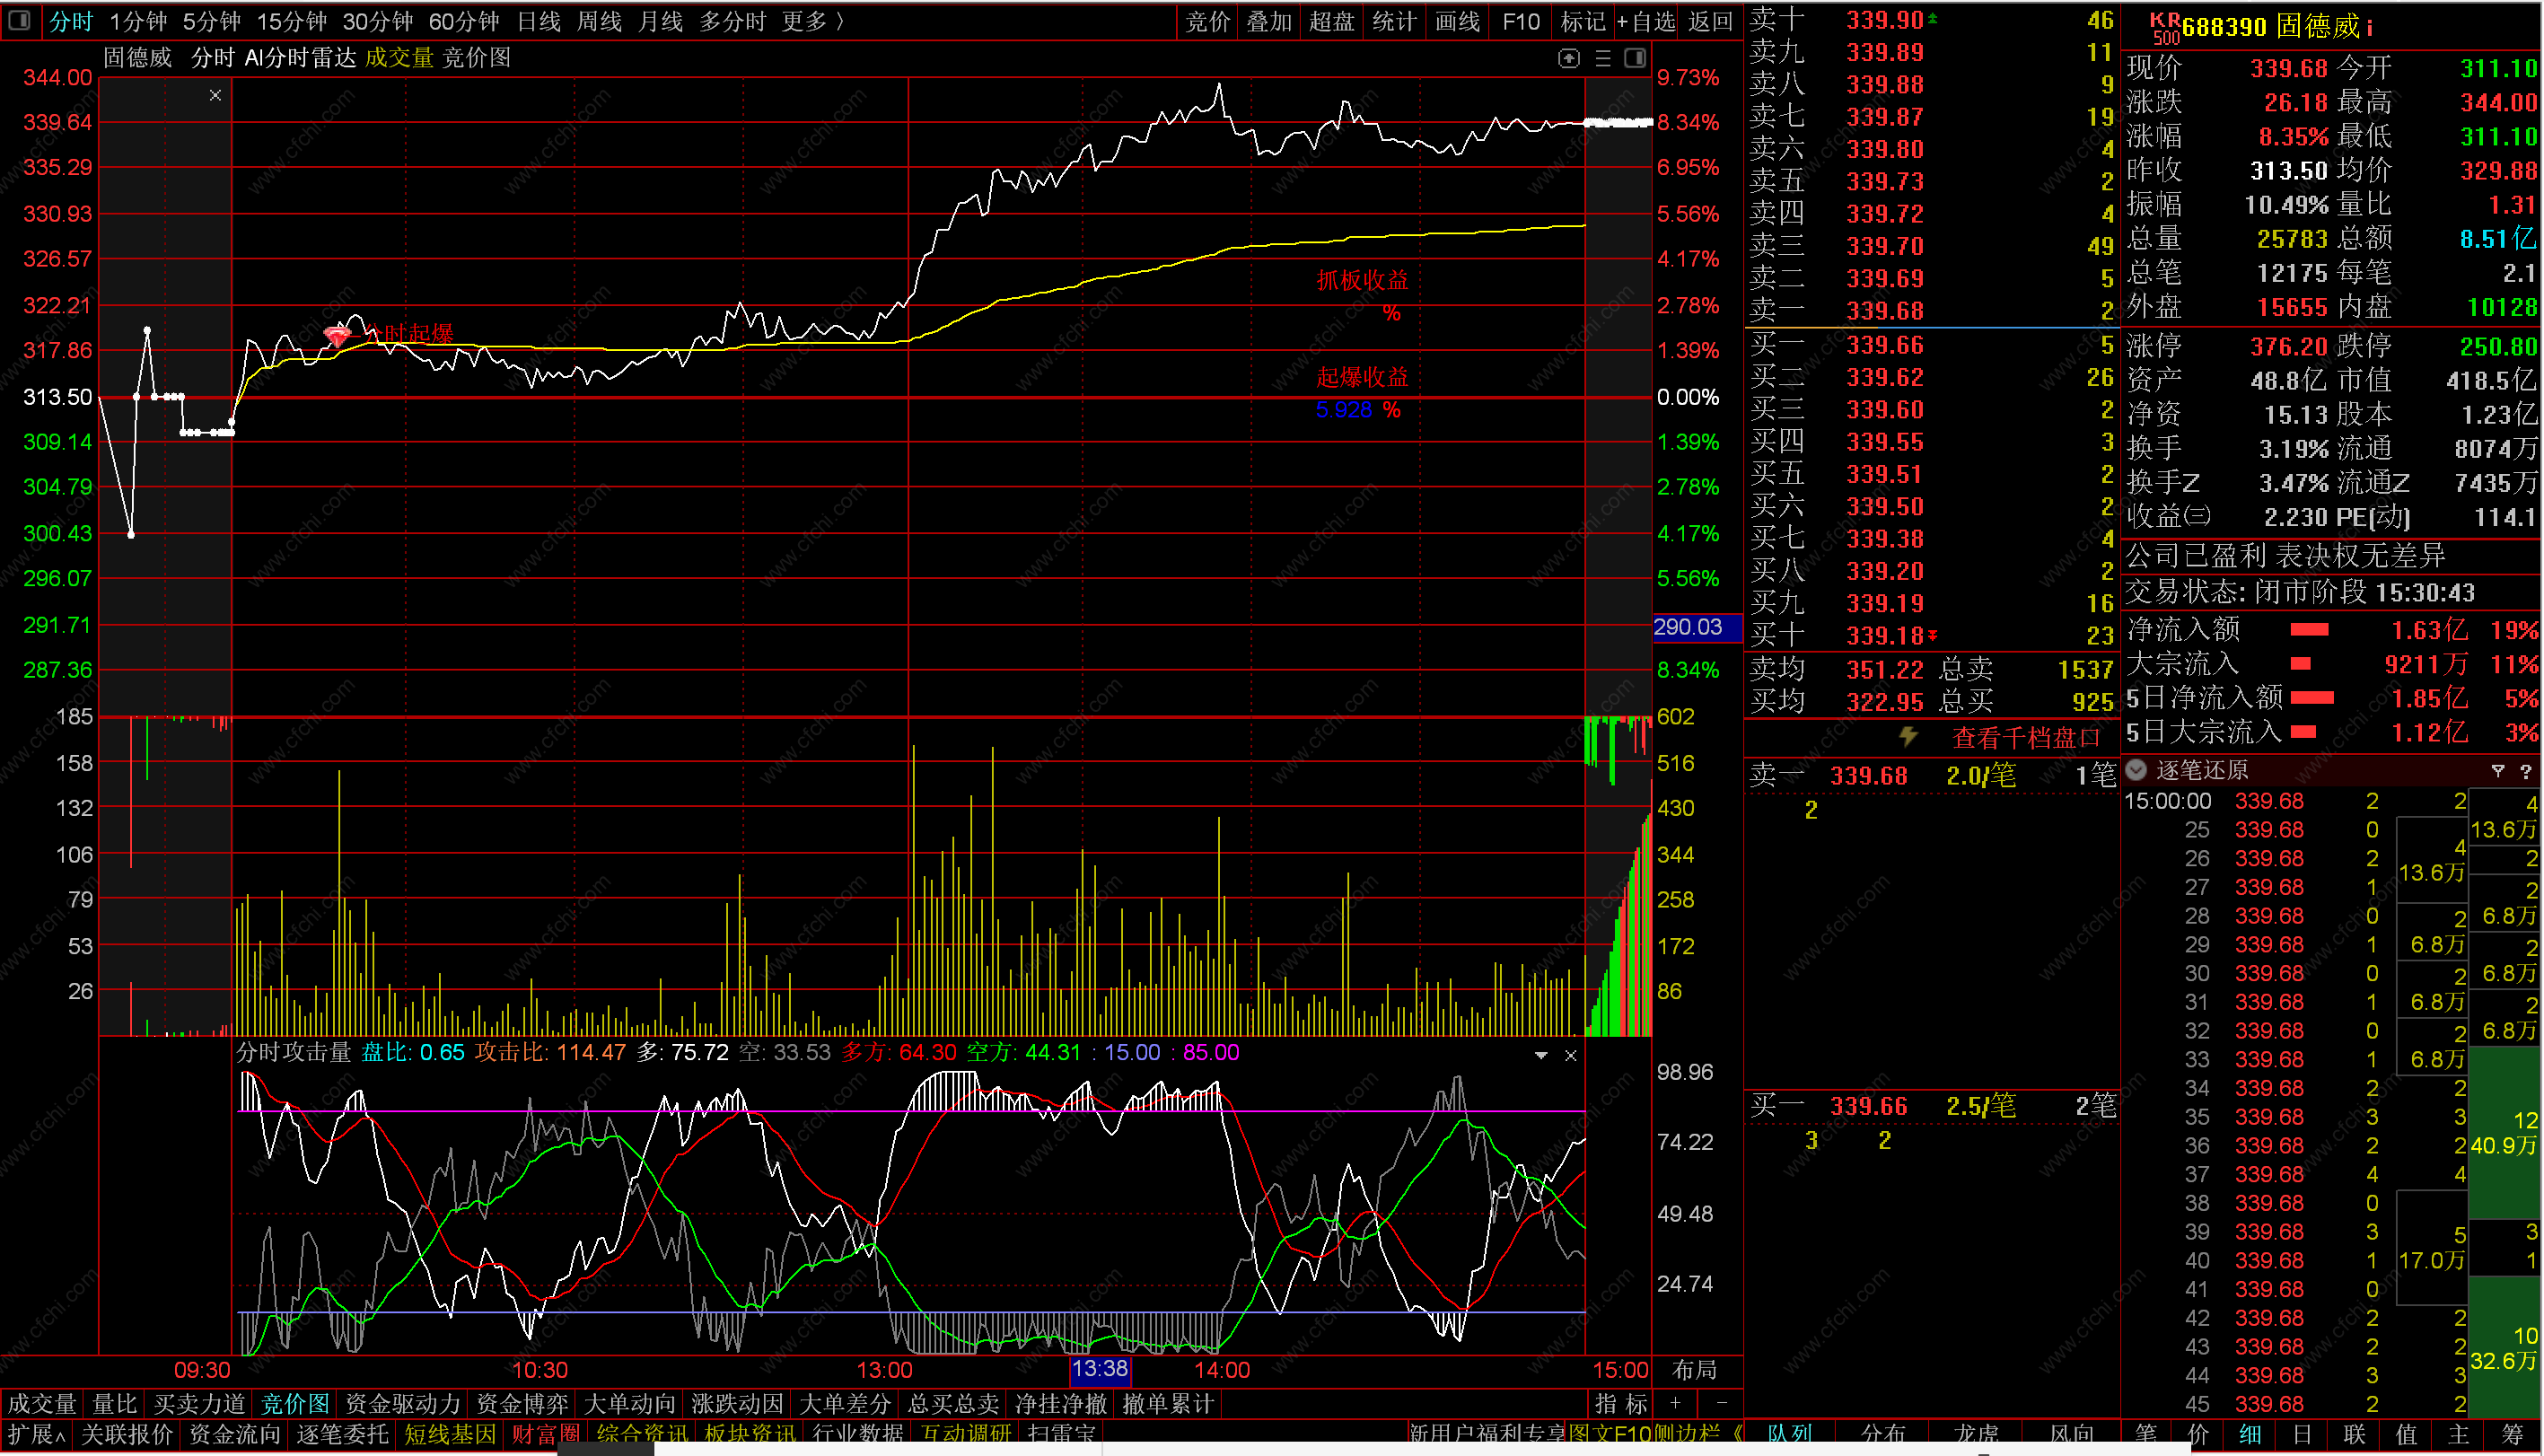Switch to the 日线 period tab

[539, 21]
